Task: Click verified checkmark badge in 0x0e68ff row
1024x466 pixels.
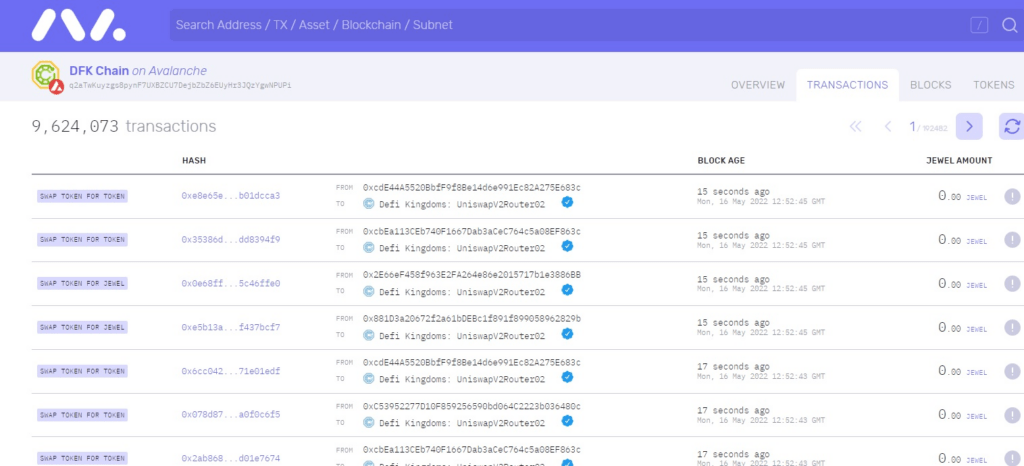Action: click(x=568, y=290)
